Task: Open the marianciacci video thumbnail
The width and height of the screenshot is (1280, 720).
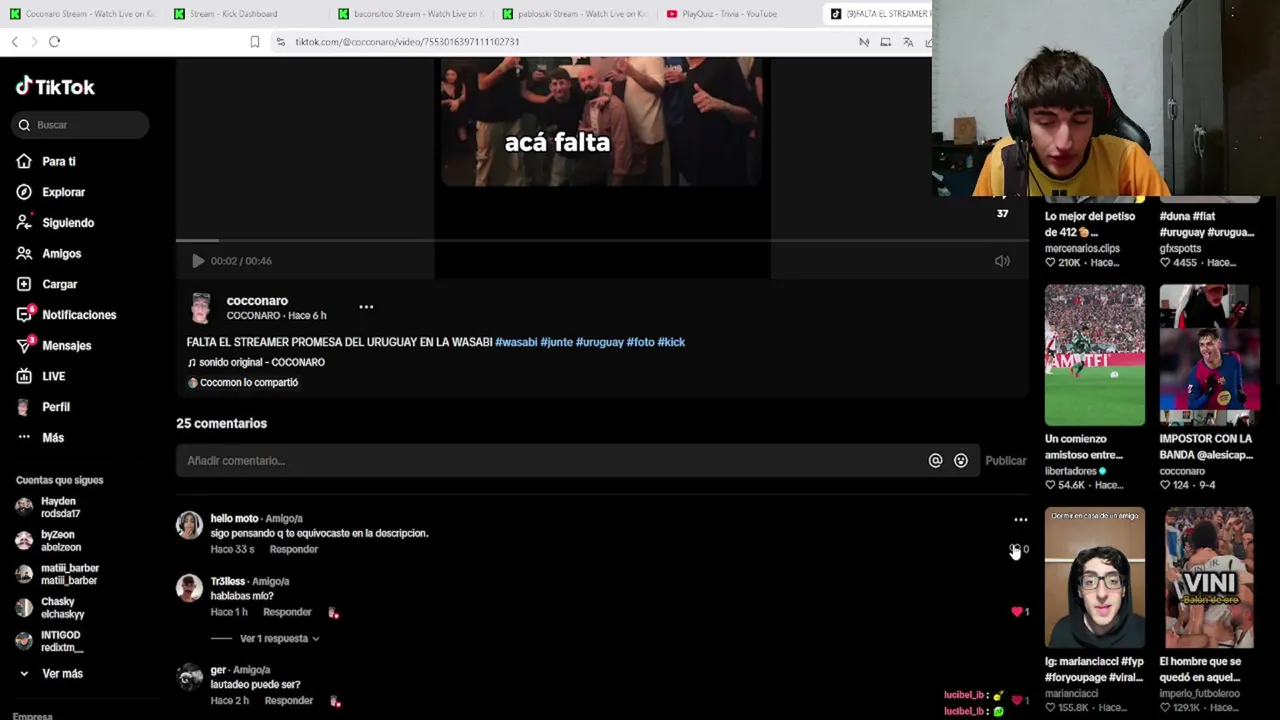Action: pos(1094,578)
